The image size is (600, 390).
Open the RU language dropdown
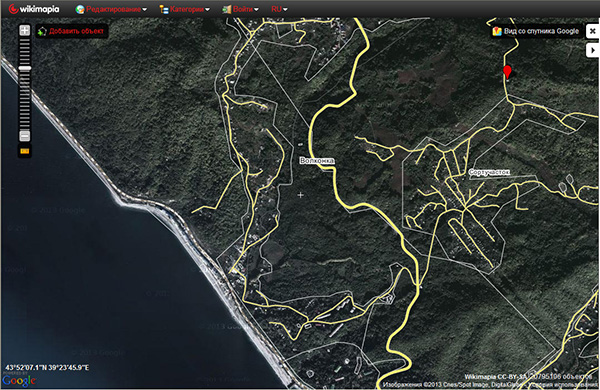279,9
